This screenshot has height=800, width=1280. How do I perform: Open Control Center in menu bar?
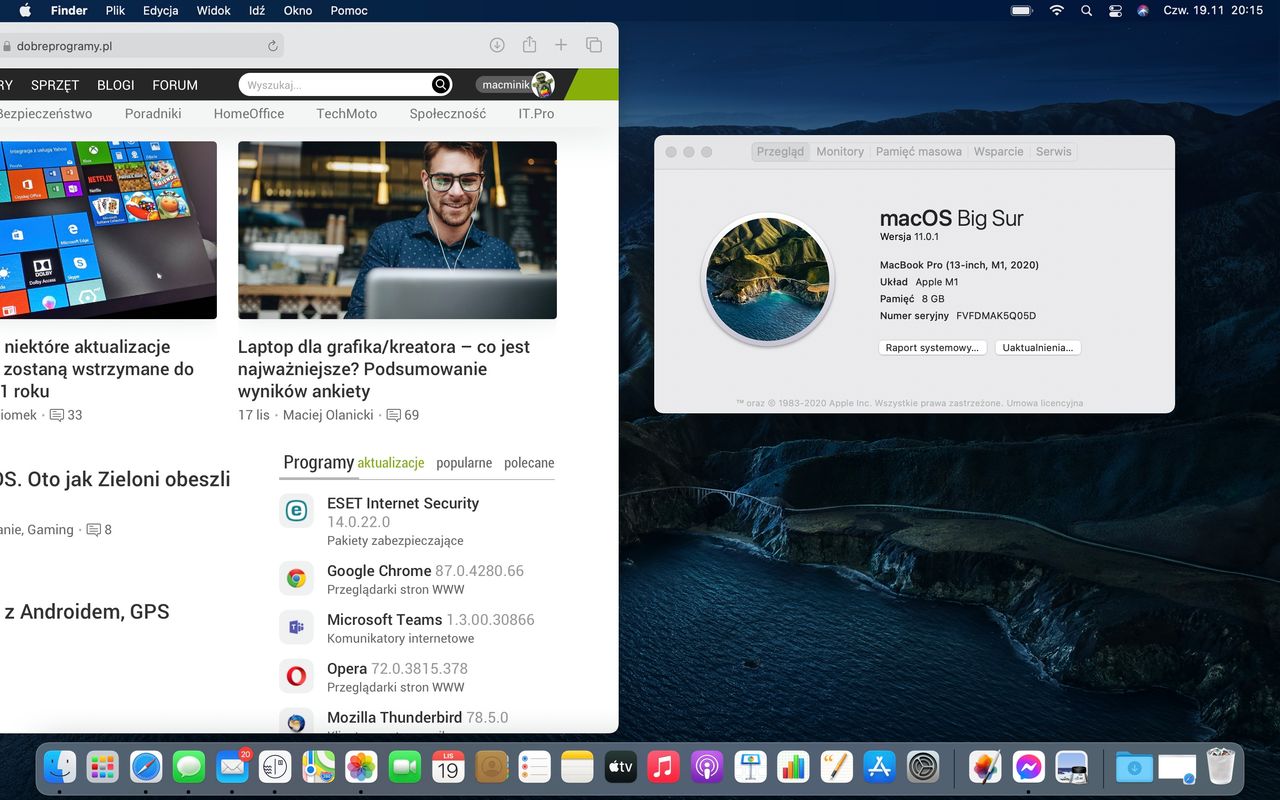(1116, 11)
